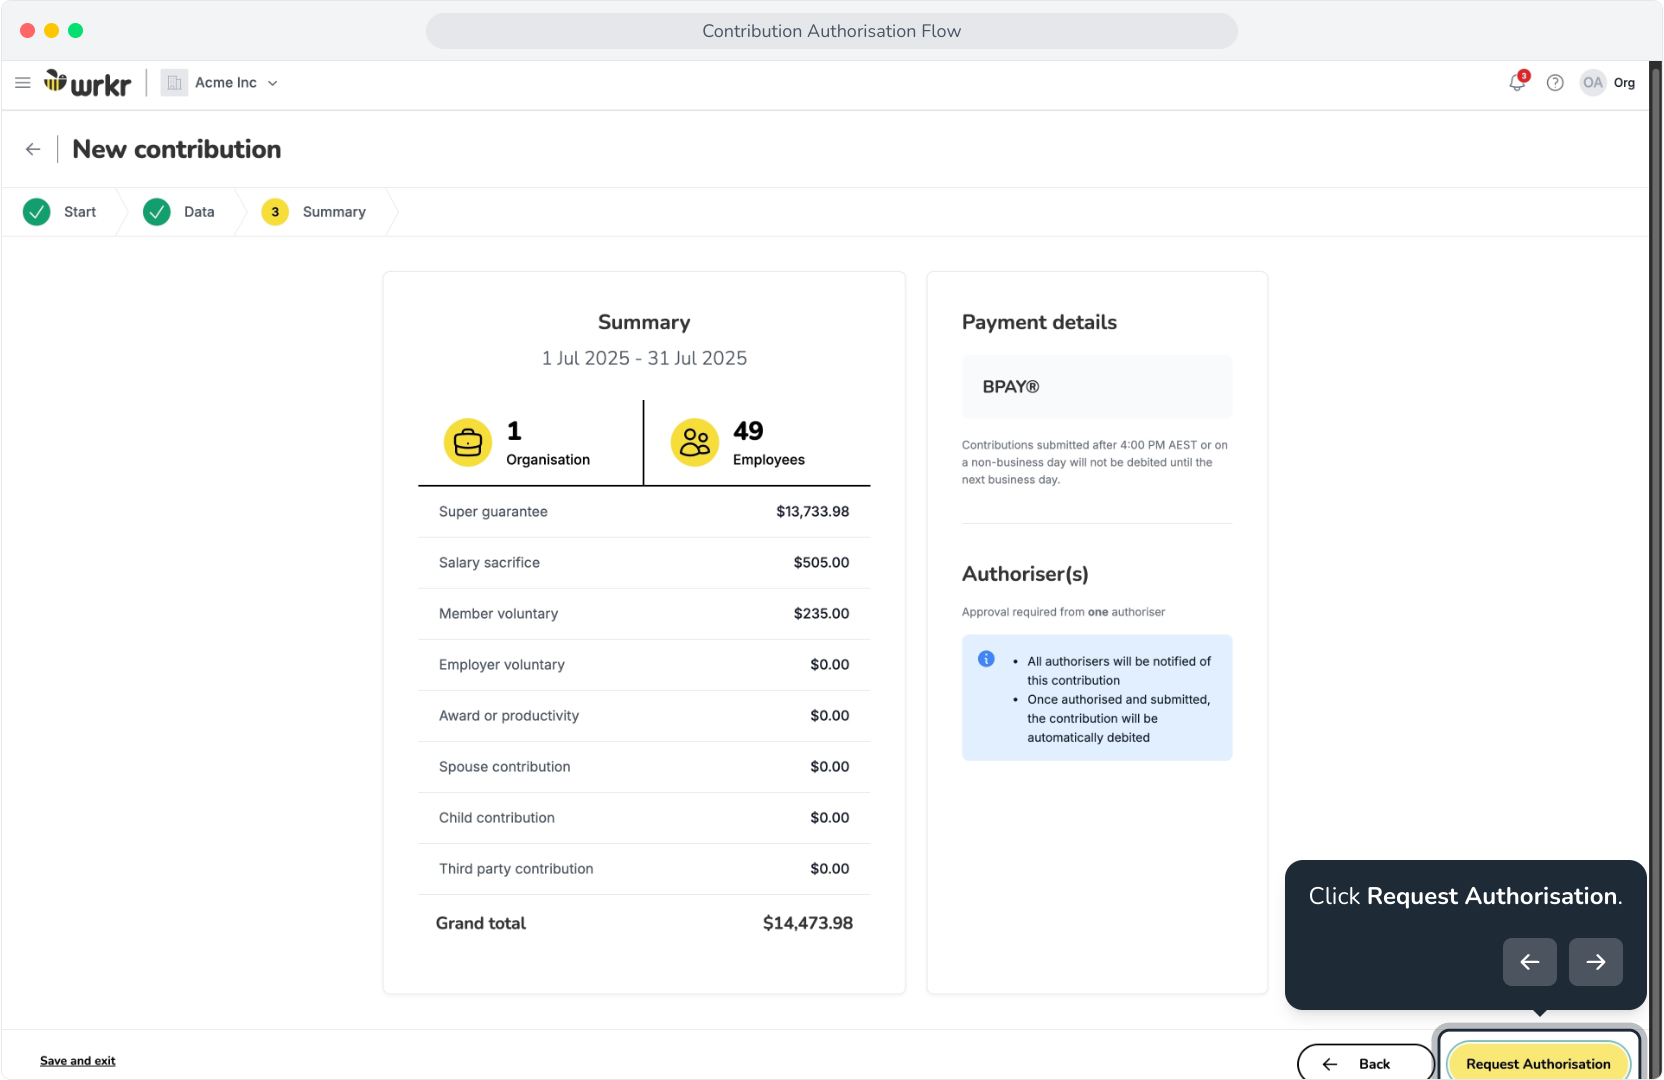The image size is (1664, 1080).
Task: Click the 4:00 PM AEST cutoff note text
Action: click(1095, 462)
